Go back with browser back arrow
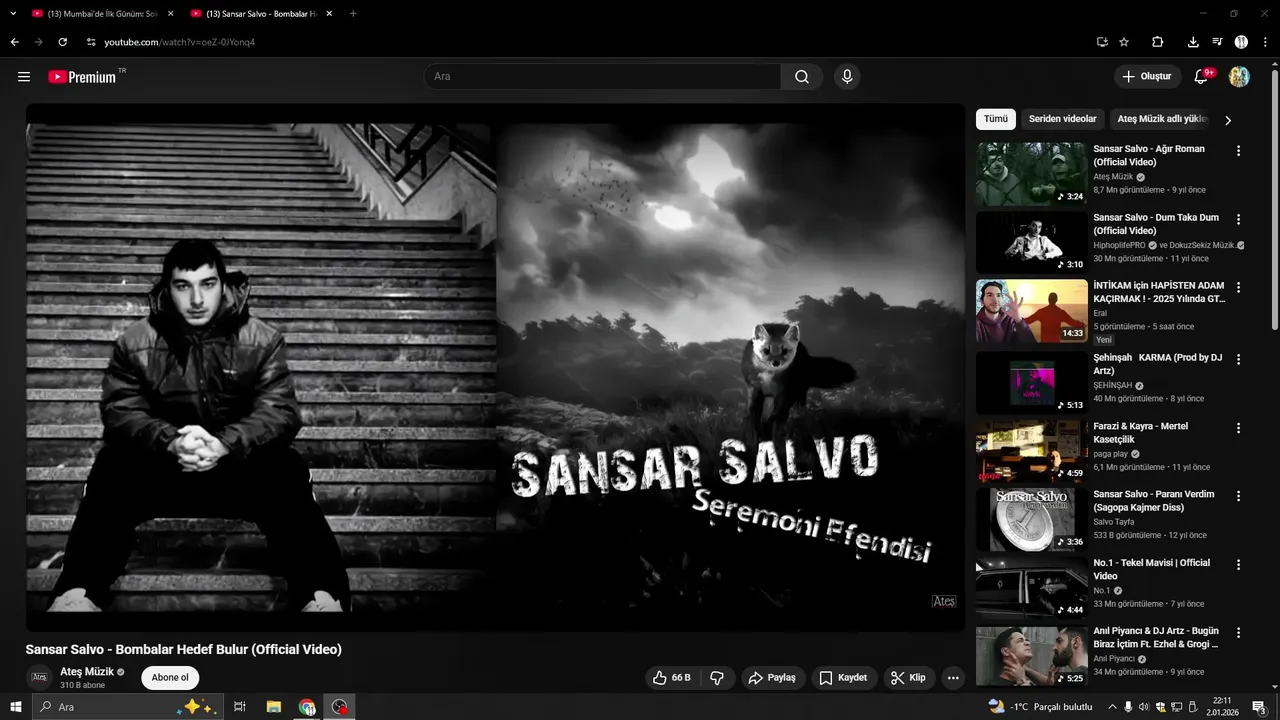This screenshot has height=720, width=1280. click(14, 42)
